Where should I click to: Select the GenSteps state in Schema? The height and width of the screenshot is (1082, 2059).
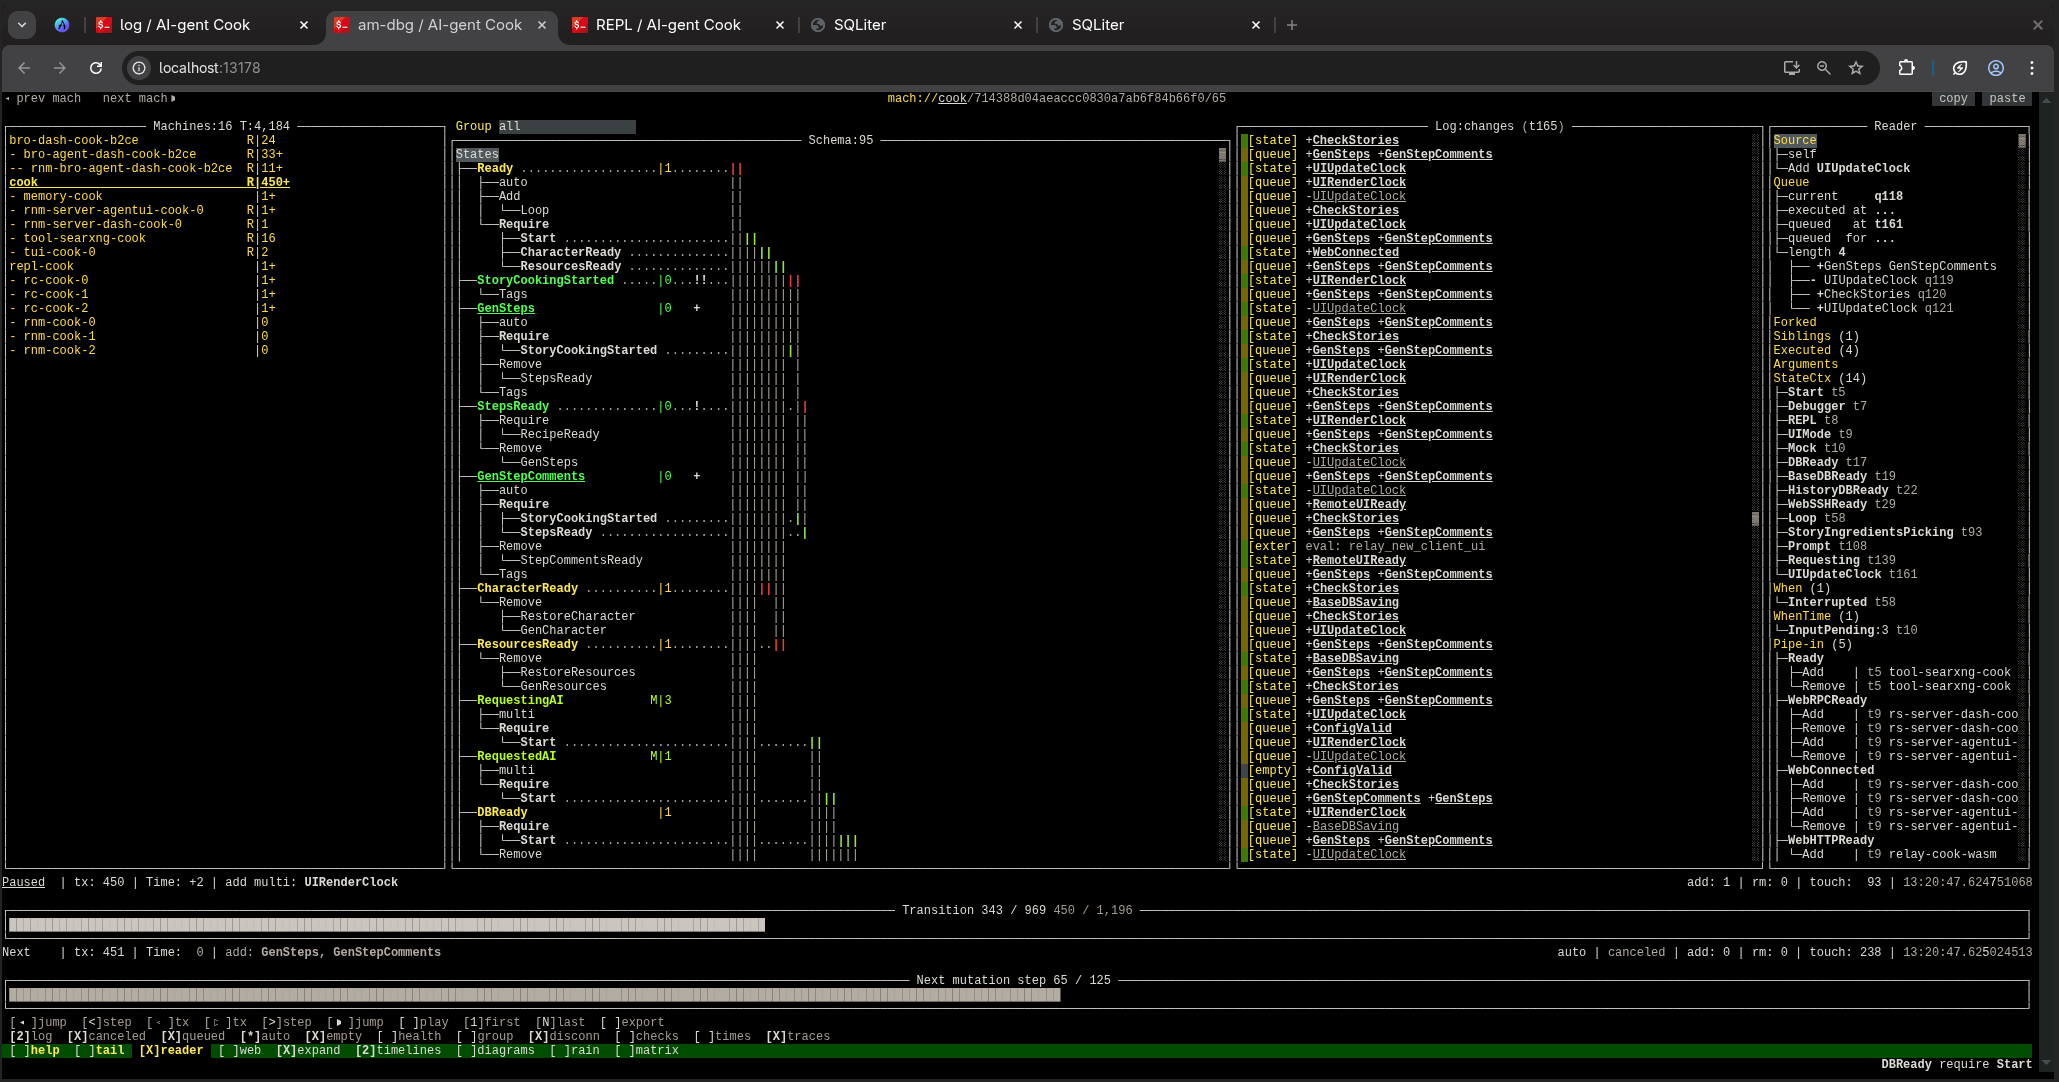tap(506, 308)
